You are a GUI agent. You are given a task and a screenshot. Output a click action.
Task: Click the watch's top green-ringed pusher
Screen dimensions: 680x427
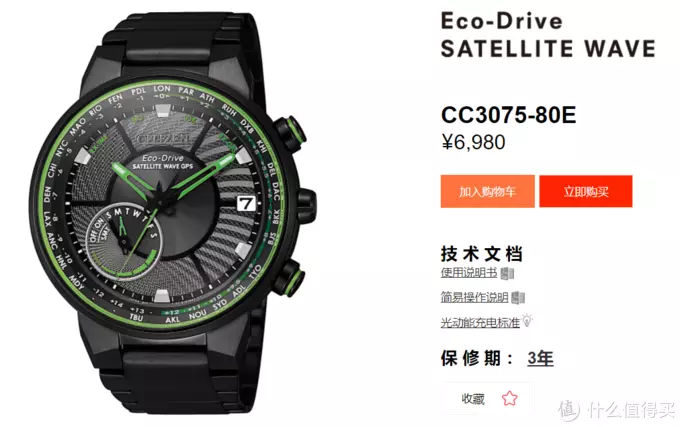tap(291, 131)
